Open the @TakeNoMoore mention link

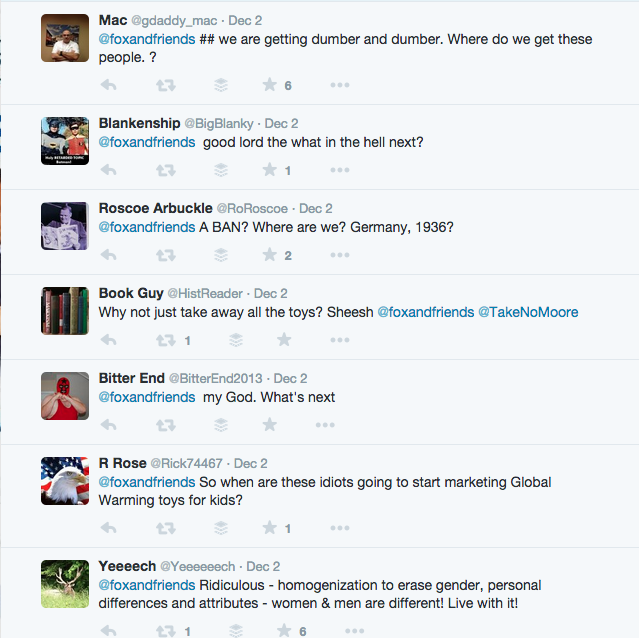(x=528, y=312)
